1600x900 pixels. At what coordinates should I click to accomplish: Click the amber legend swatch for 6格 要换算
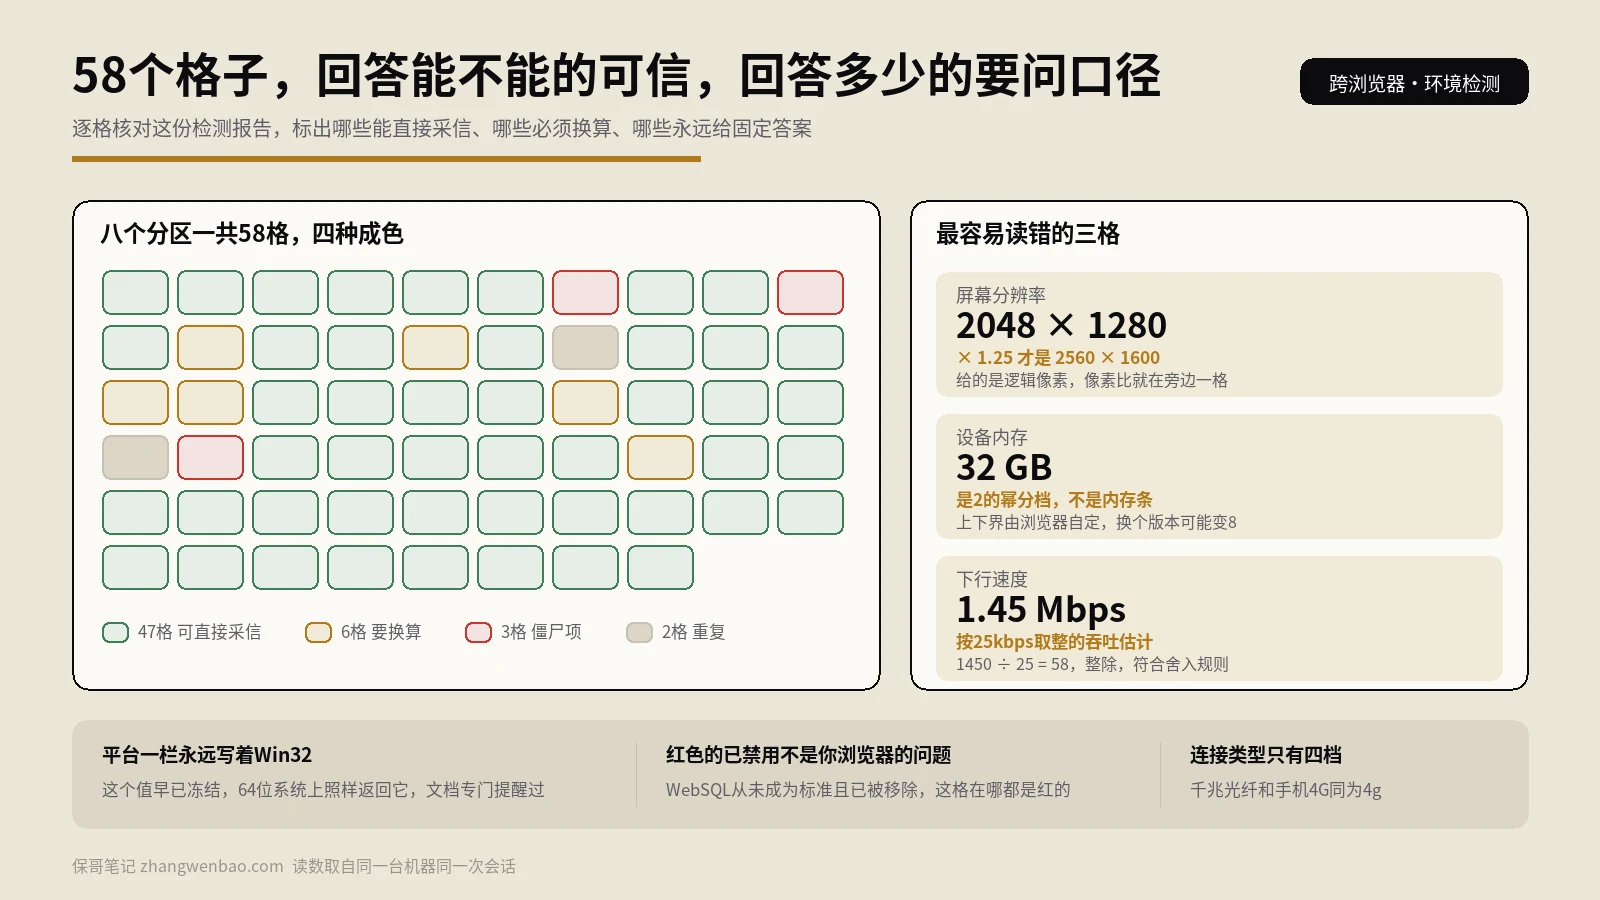(319, 632)
